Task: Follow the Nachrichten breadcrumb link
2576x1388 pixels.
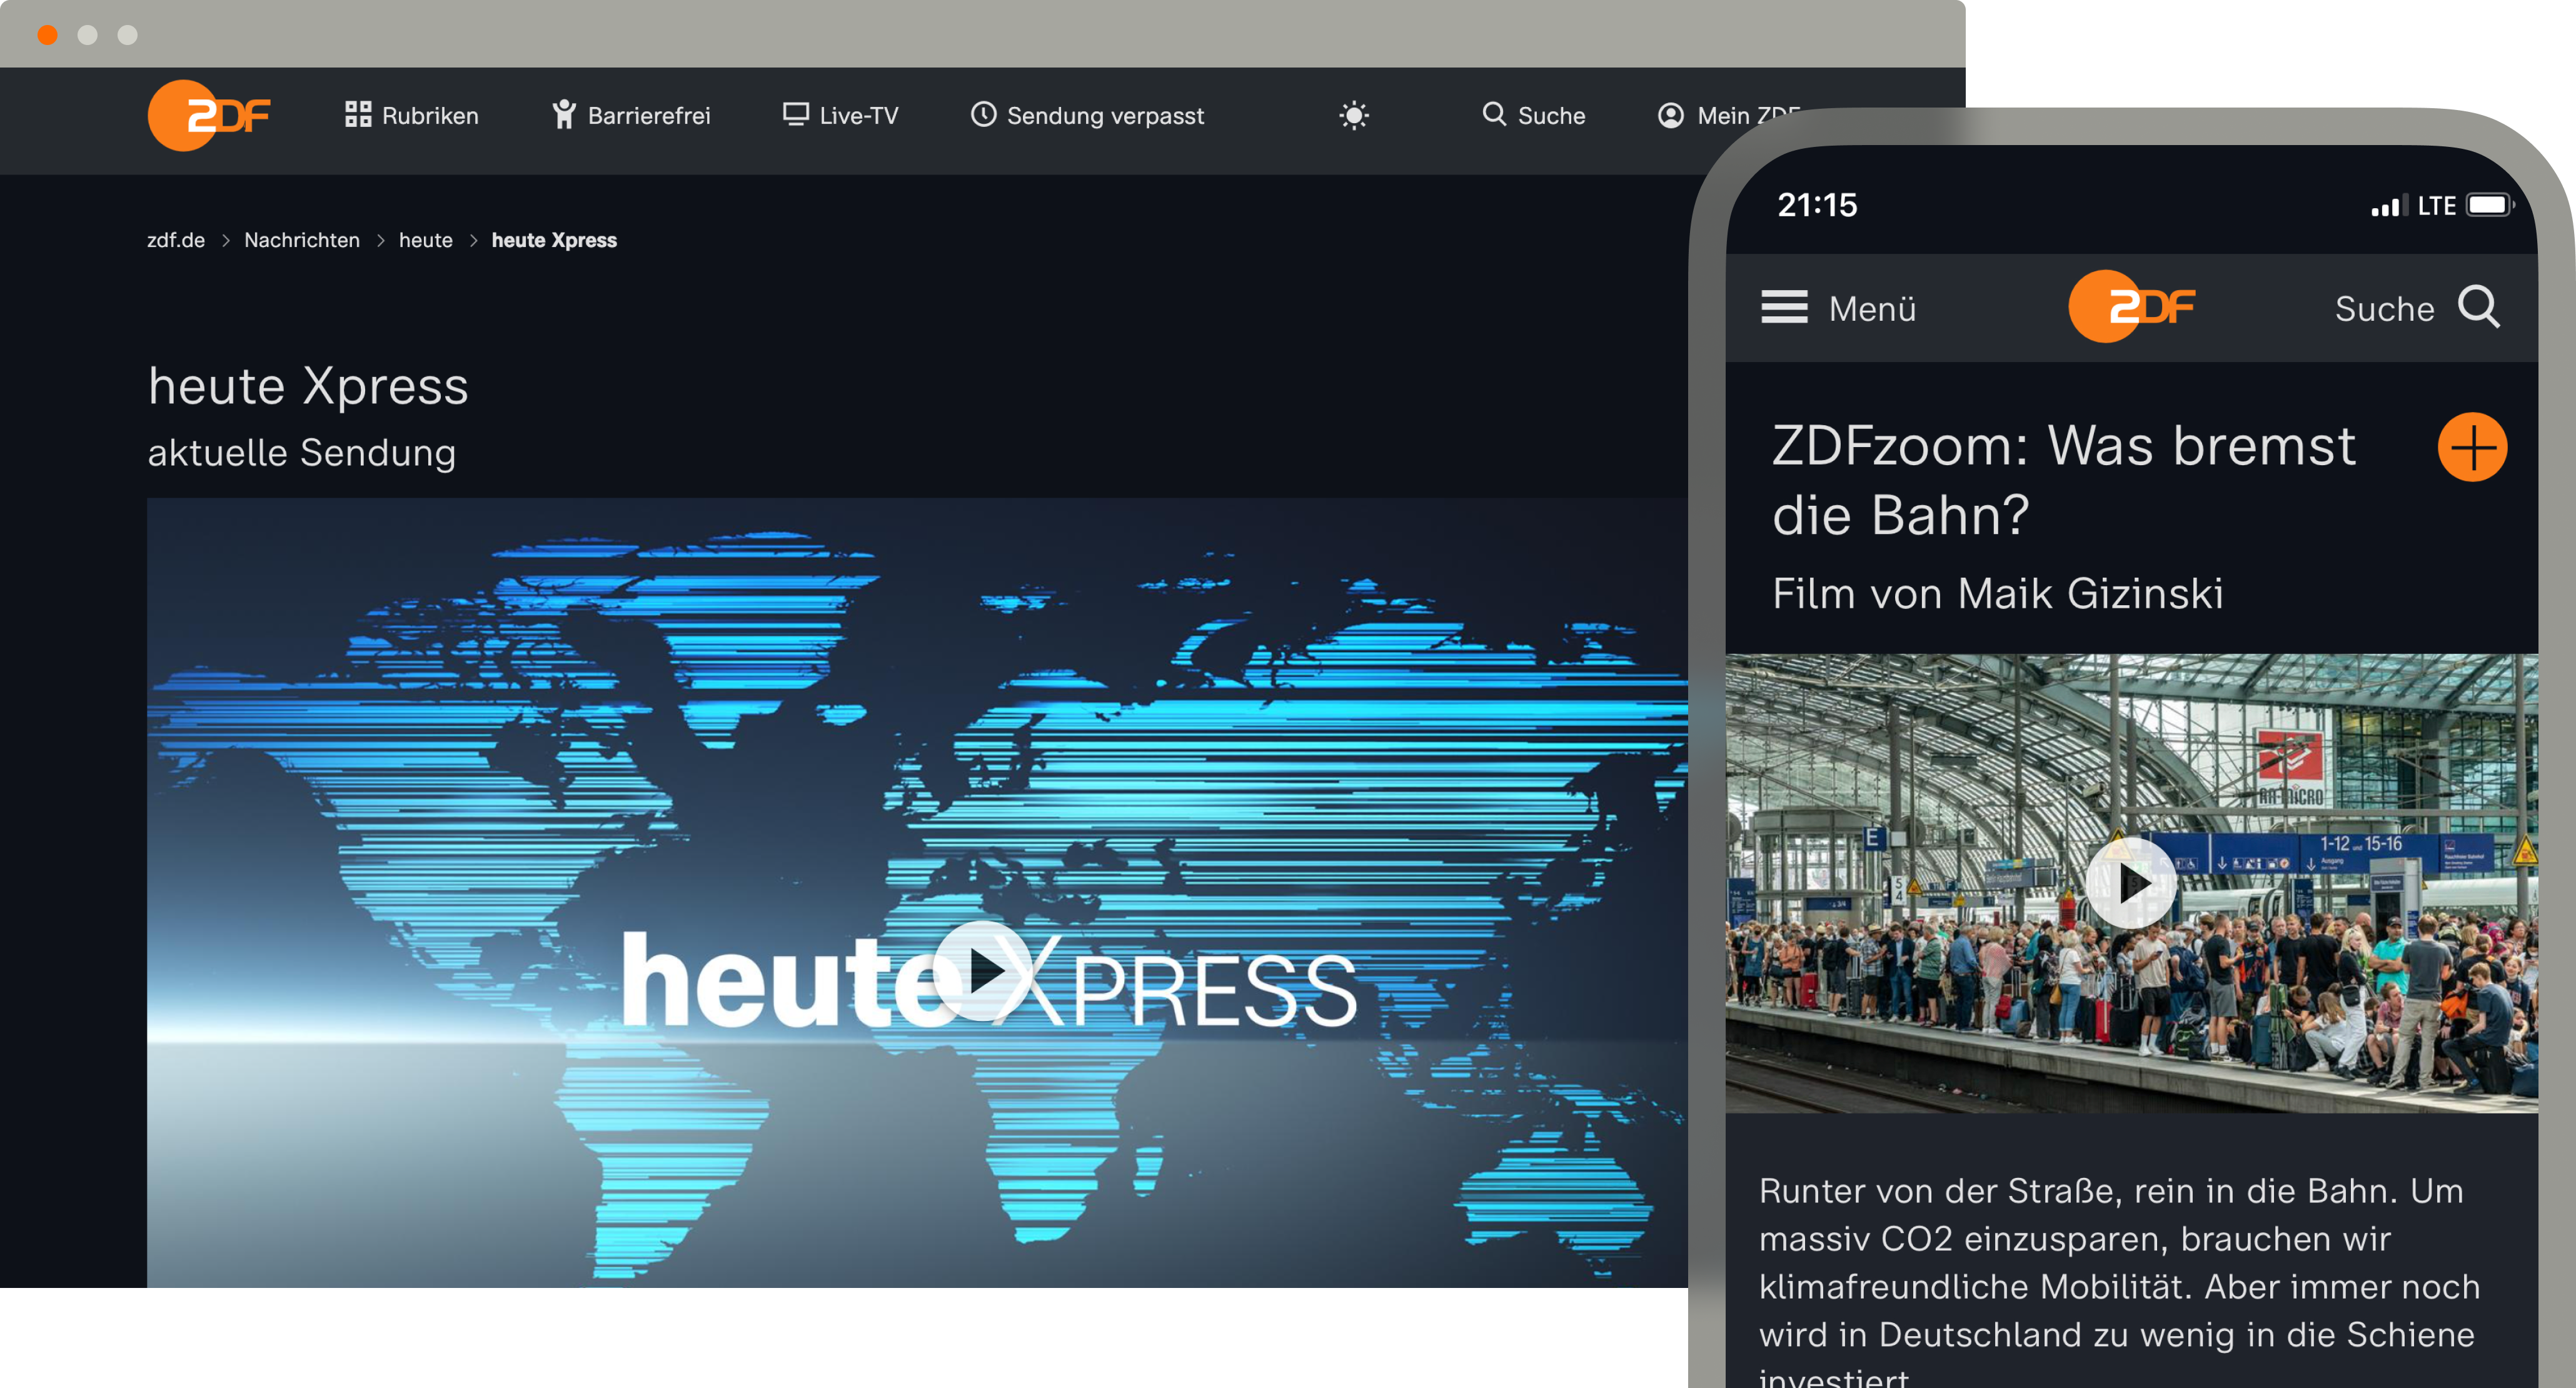Action: coord(302,240)
